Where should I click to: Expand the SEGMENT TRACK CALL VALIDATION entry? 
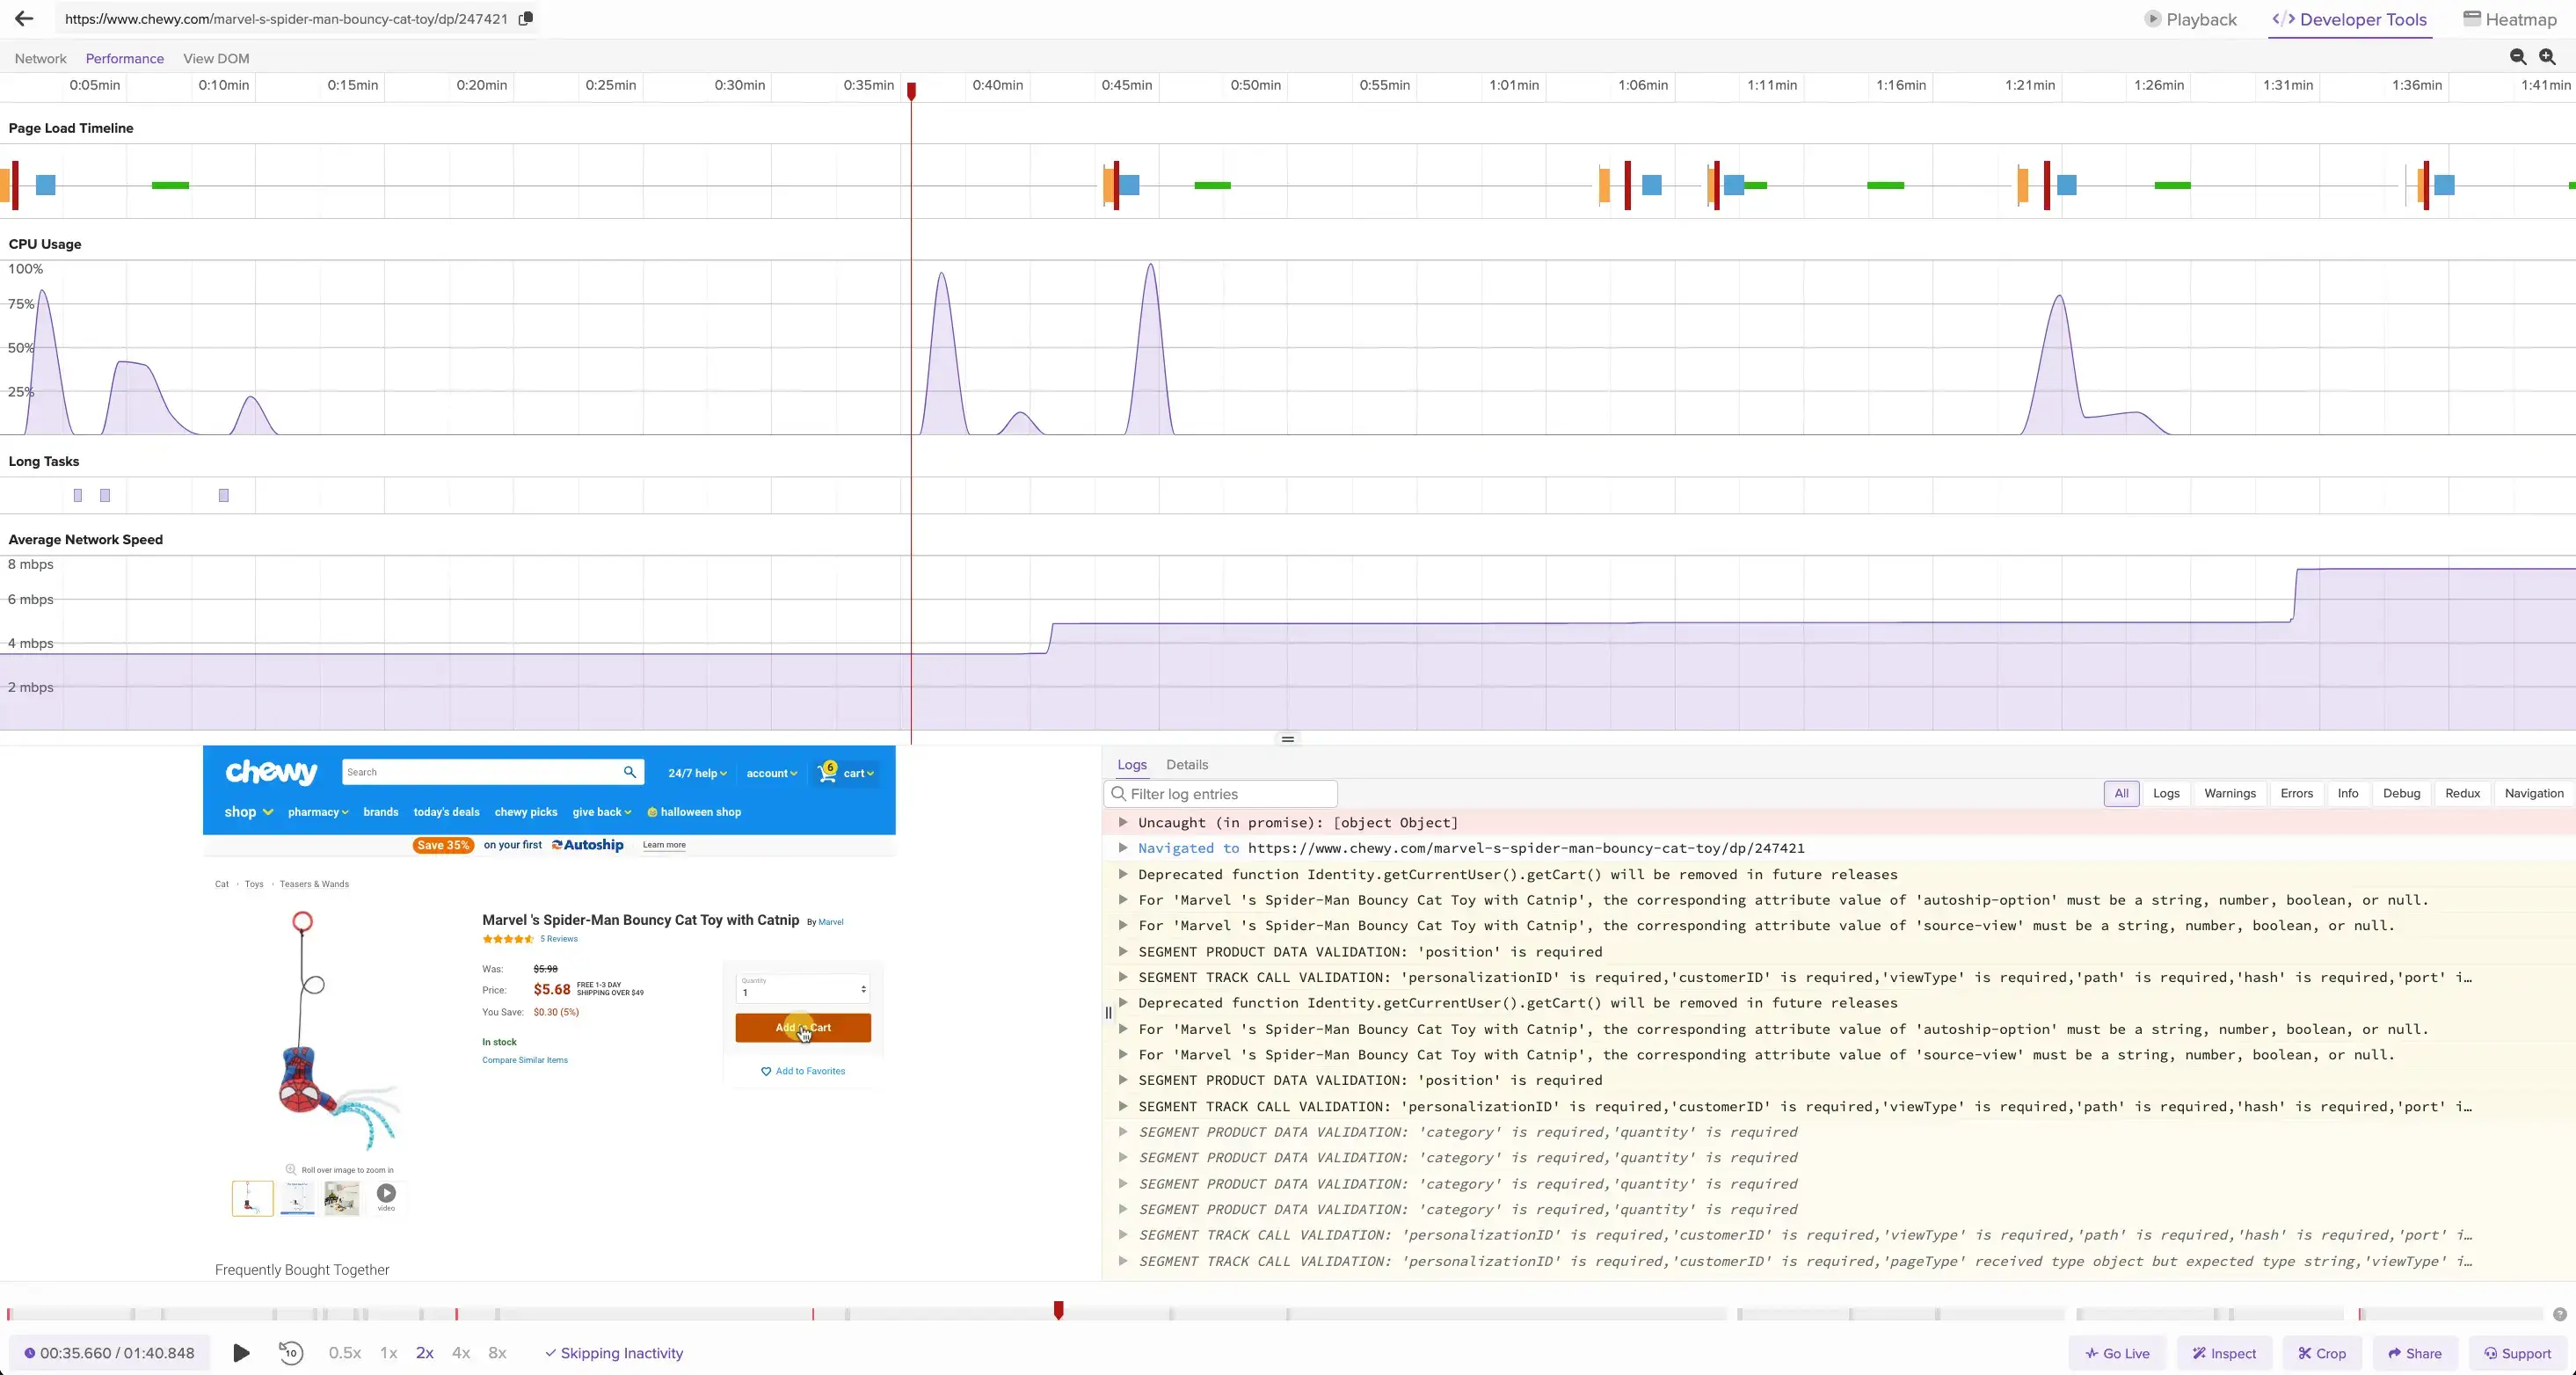coord(1122,977)
